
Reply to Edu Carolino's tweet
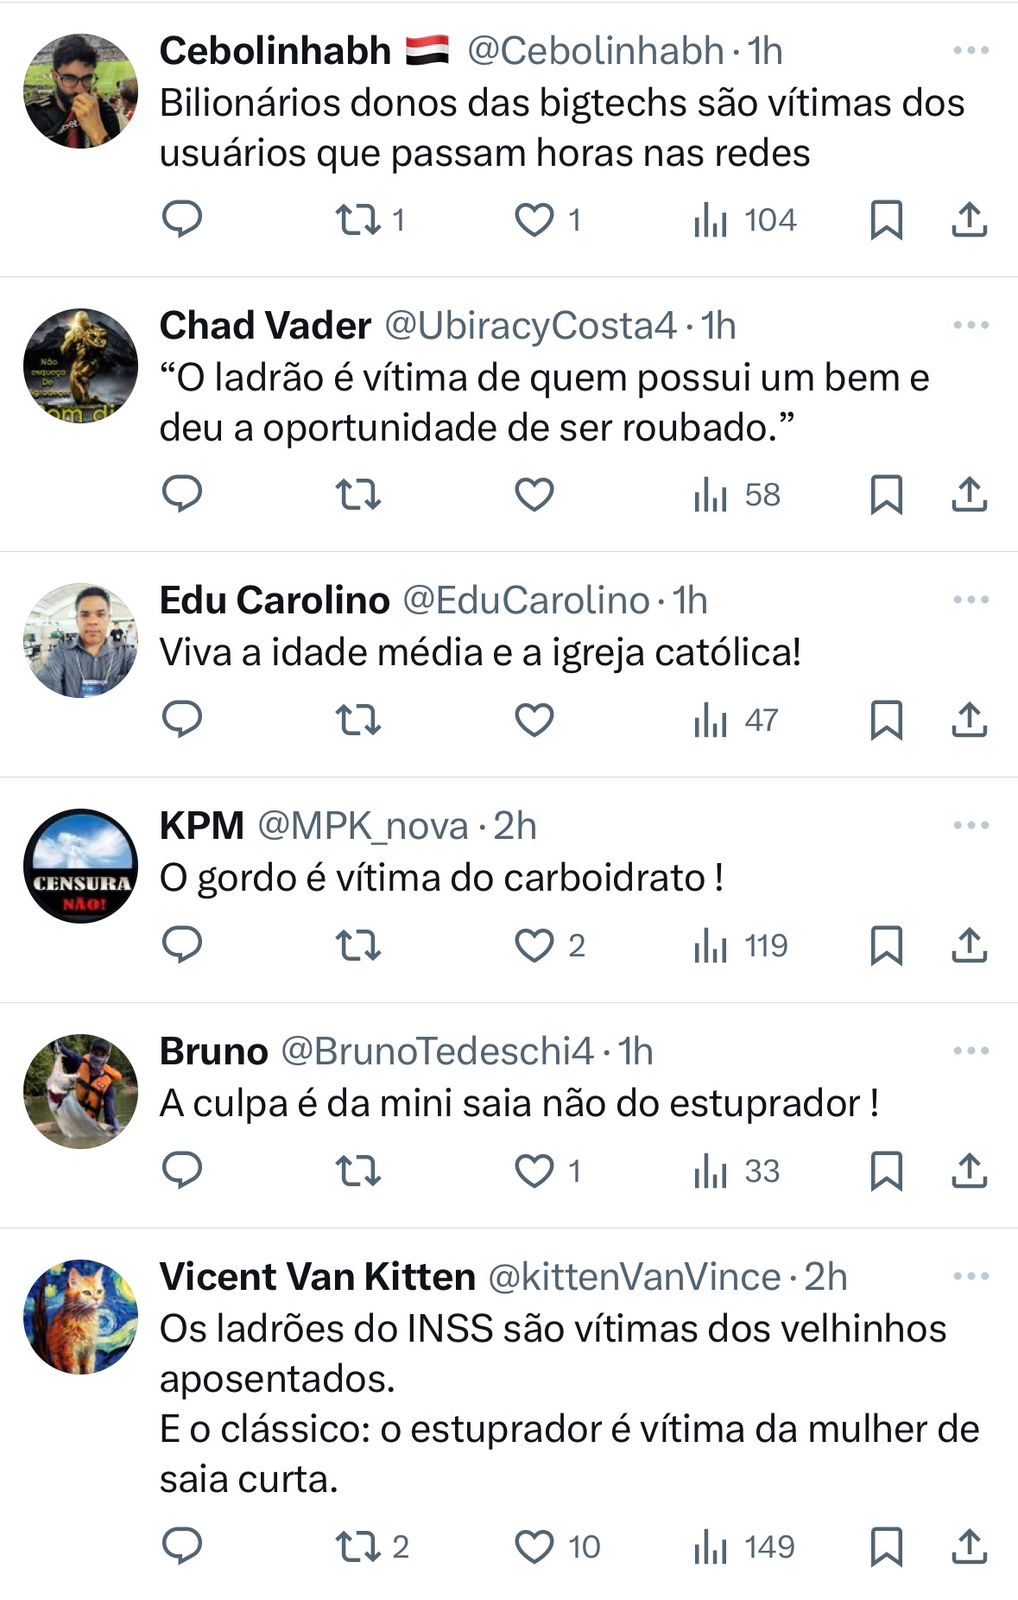click(182, 720)
